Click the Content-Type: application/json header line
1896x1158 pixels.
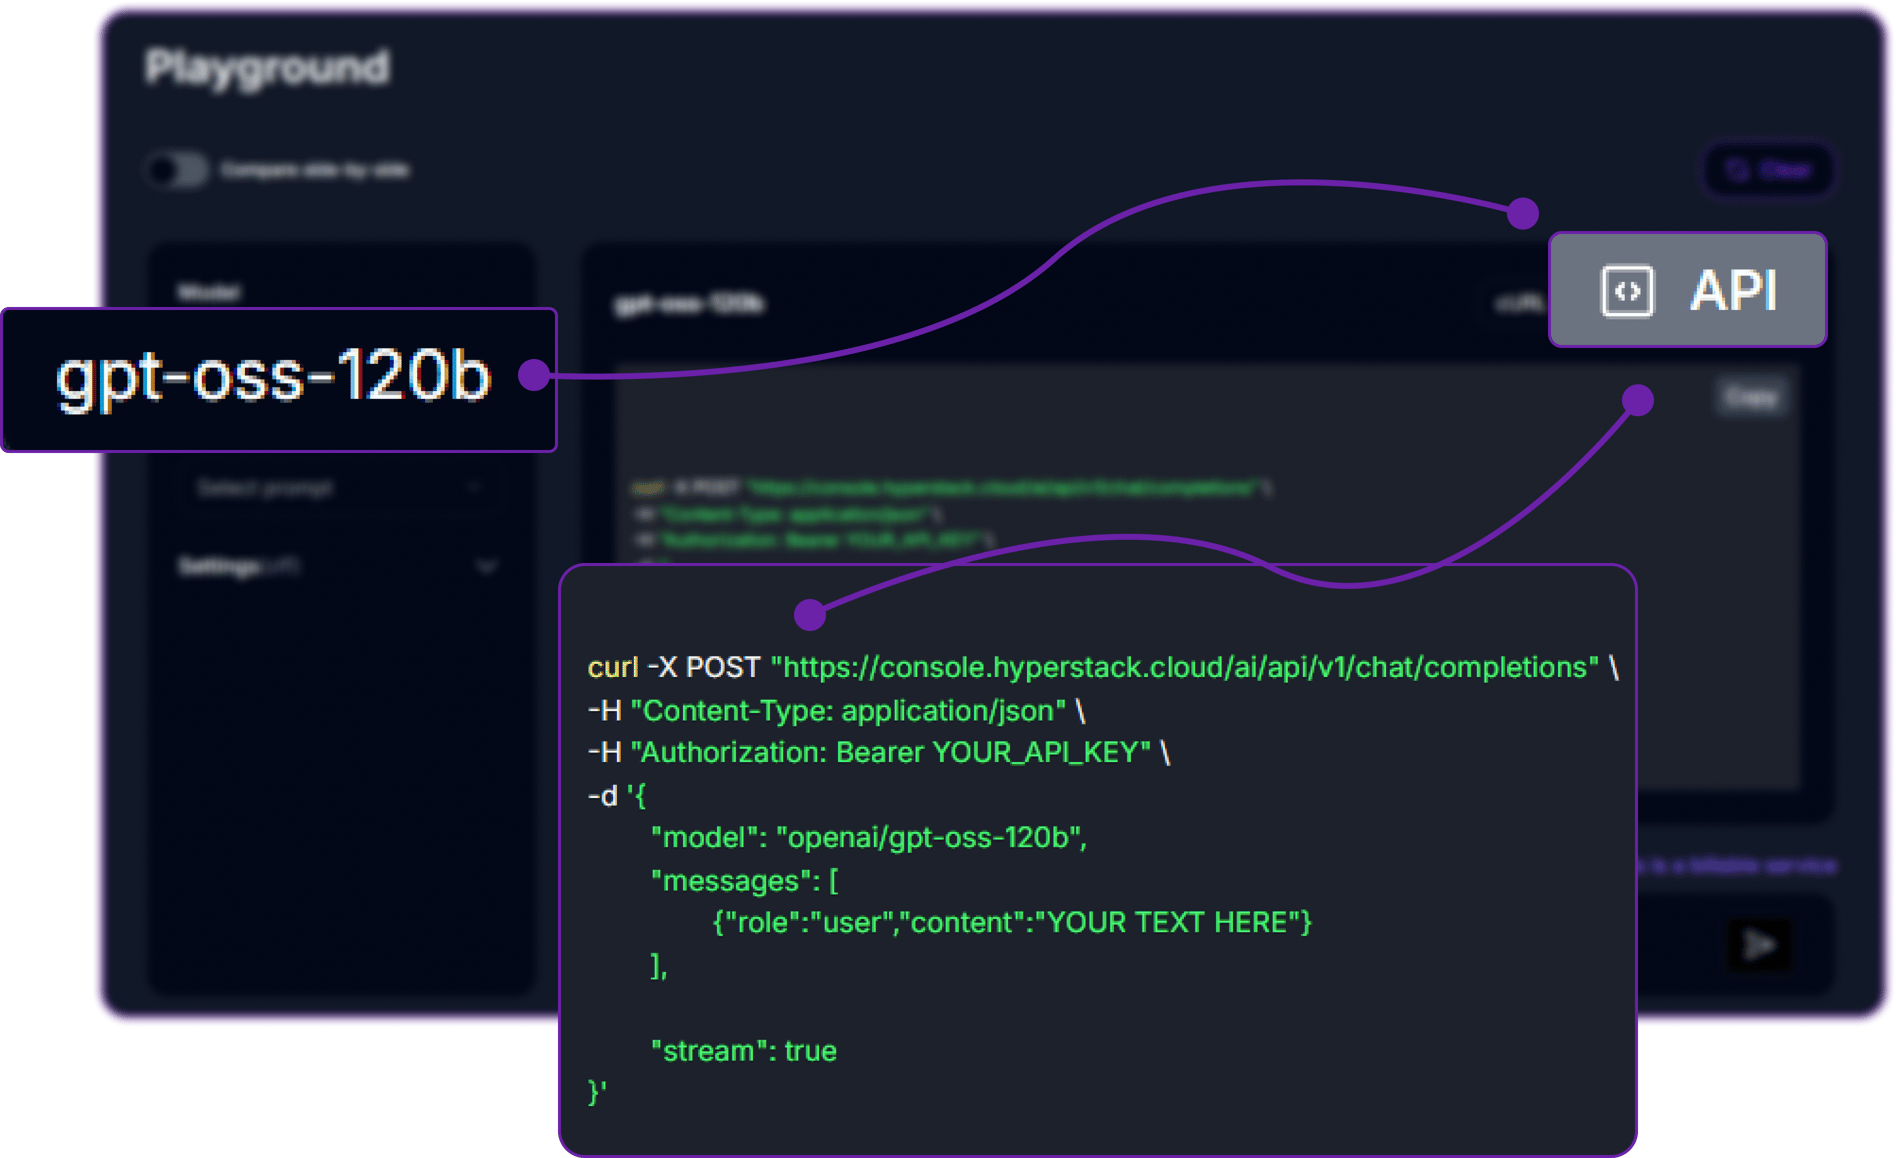tap(836, 711)
